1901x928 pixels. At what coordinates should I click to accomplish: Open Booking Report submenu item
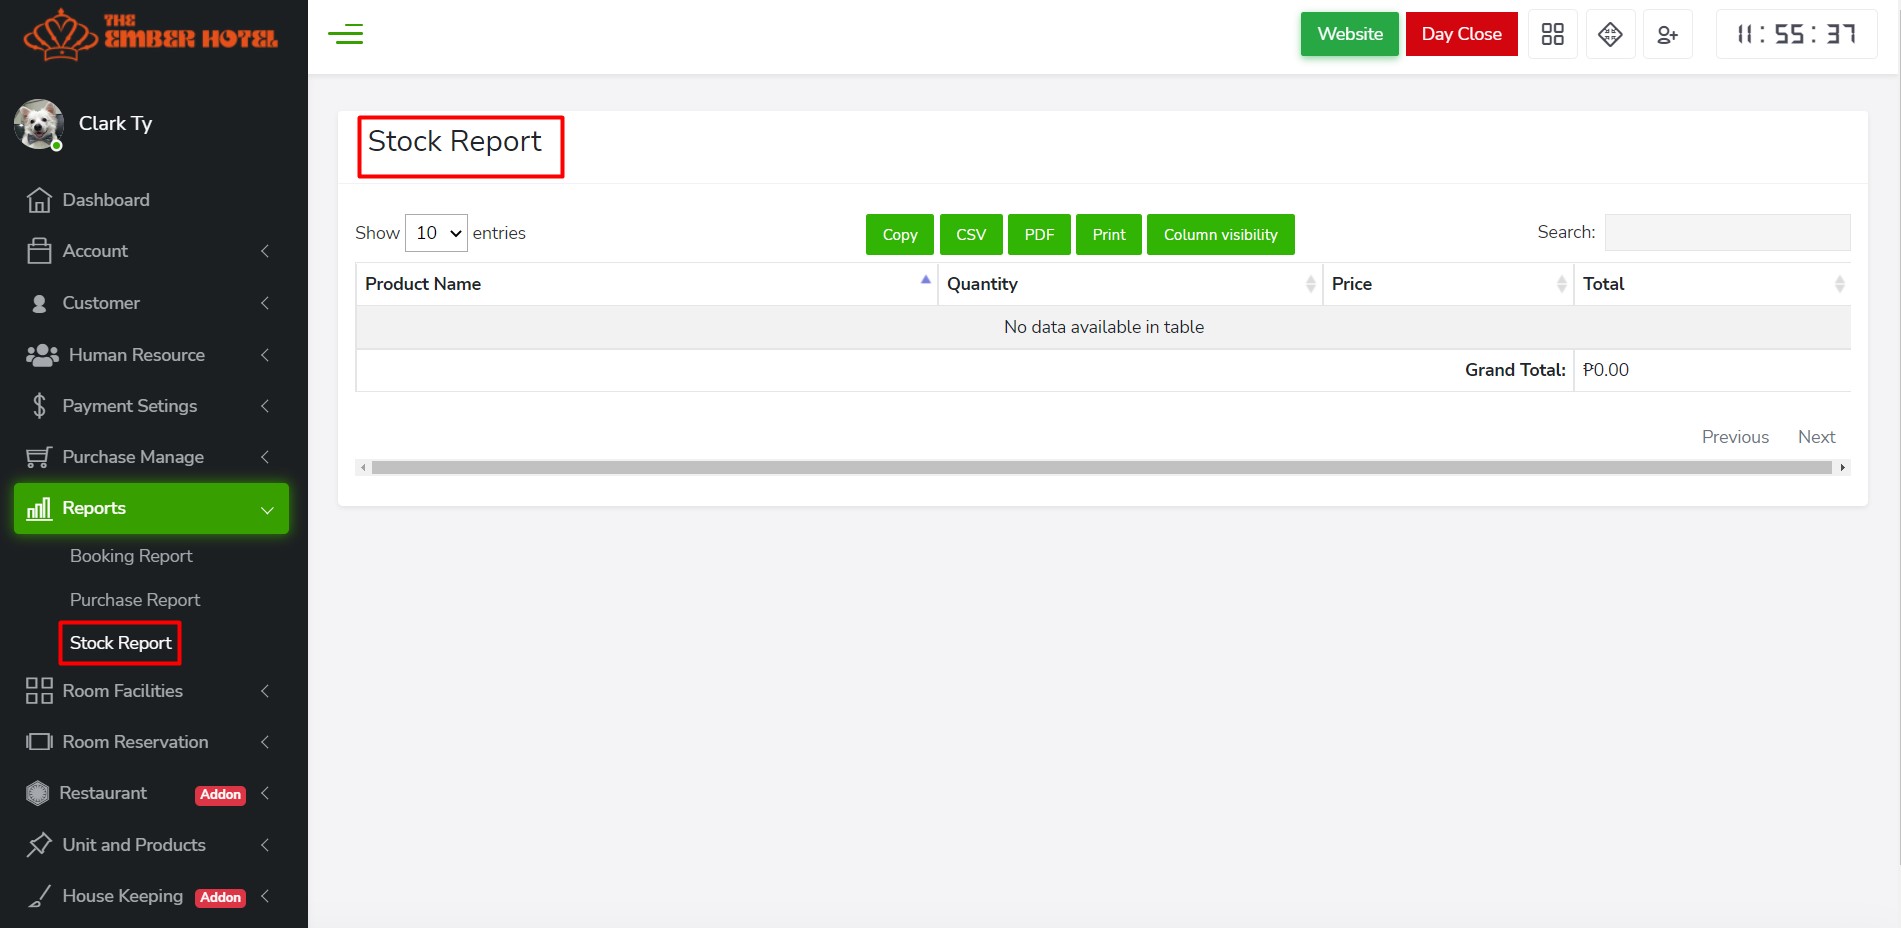tap(131, 556)
